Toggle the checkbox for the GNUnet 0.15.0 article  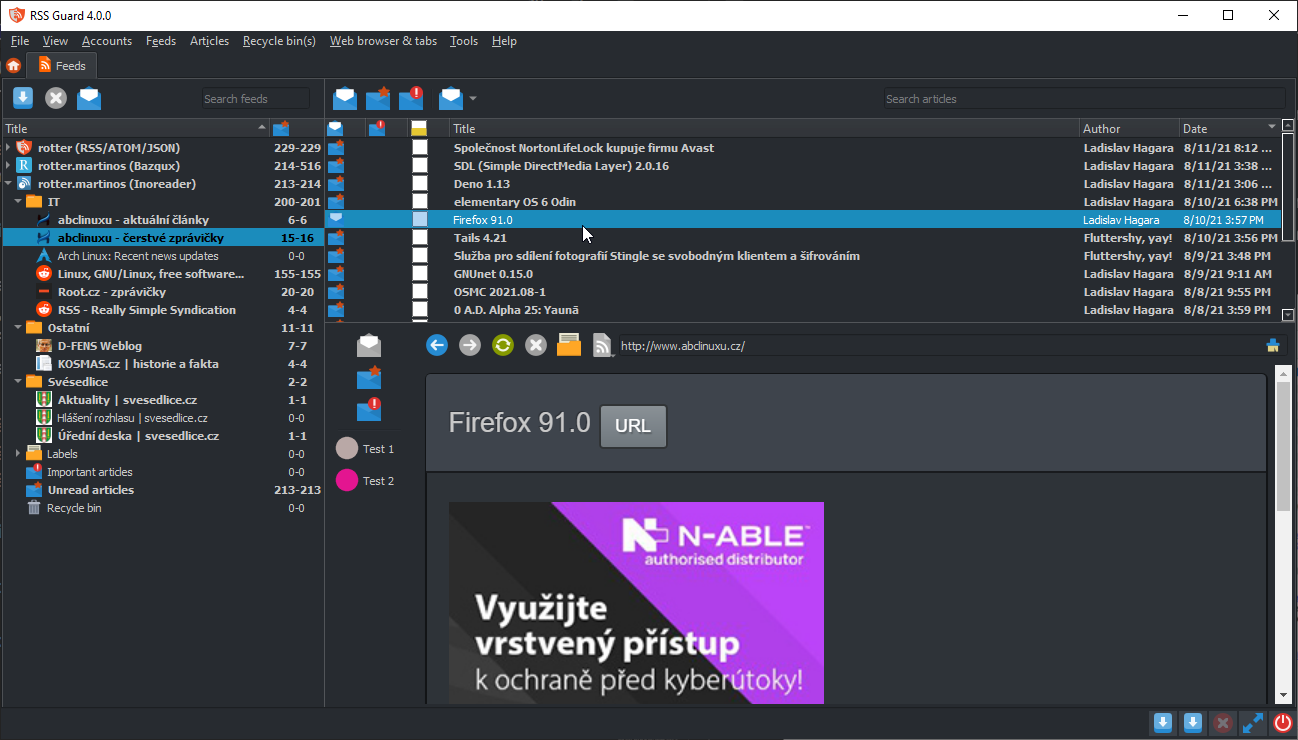(420, 274)
